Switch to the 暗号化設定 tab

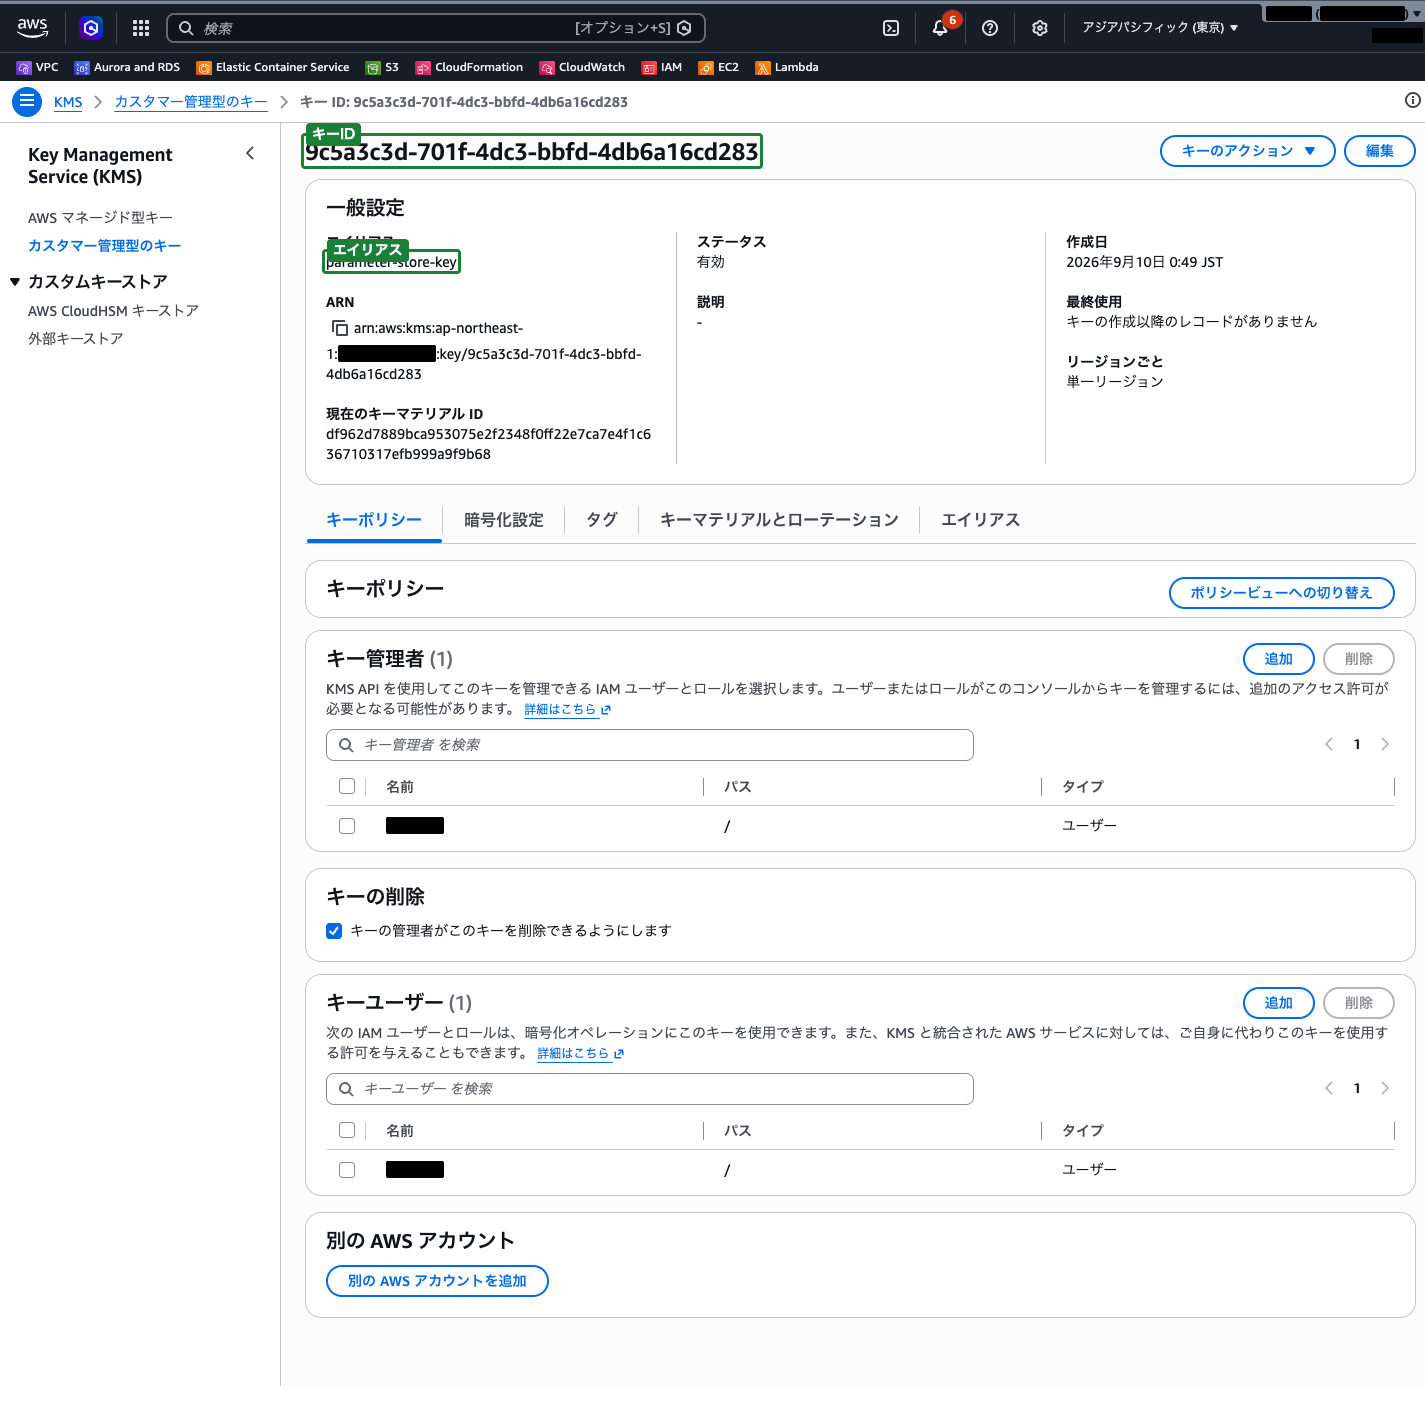coord(504,520)
